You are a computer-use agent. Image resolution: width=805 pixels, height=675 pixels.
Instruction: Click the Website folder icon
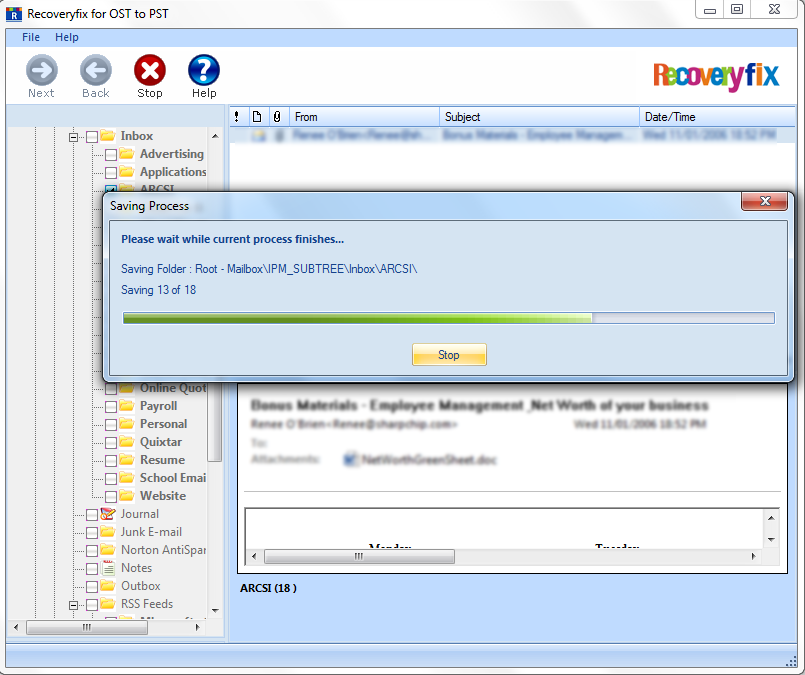tap(127, 496)
